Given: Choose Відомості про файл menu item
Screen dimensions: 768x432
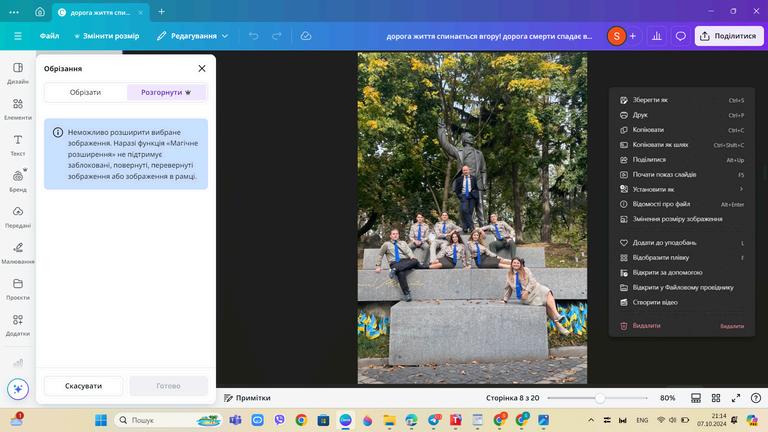Looking at the screenshot, I should coord(681,204).
